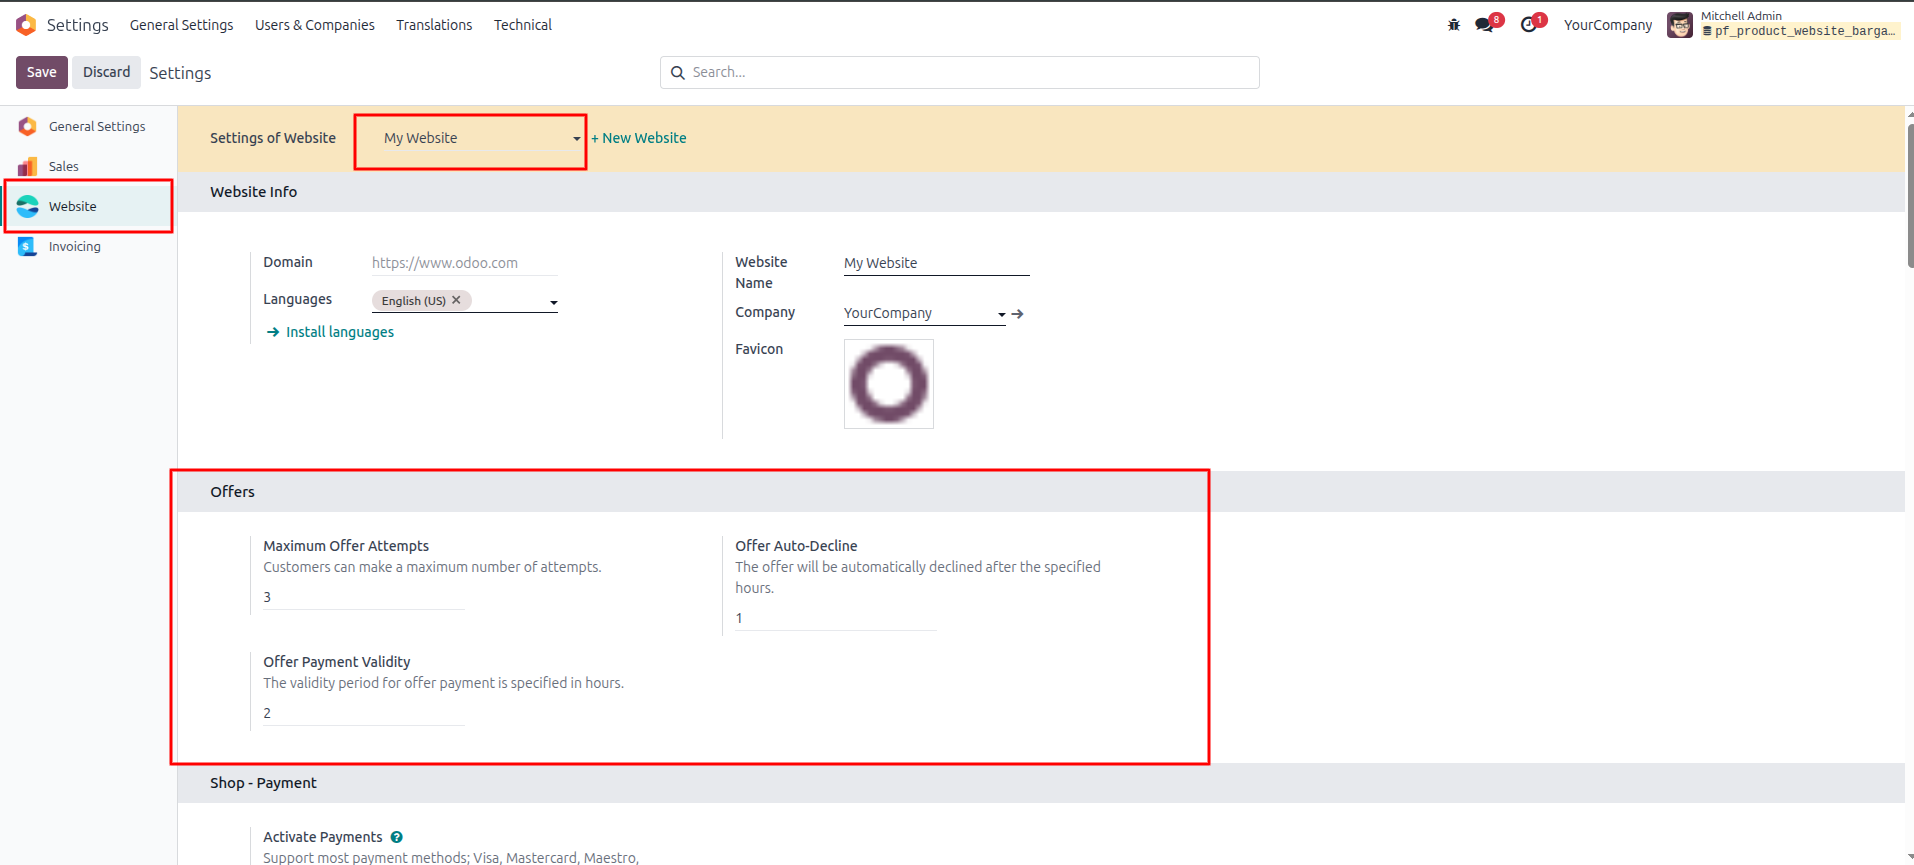Expand the Company YourCompany dropdown

[1001, 314]
